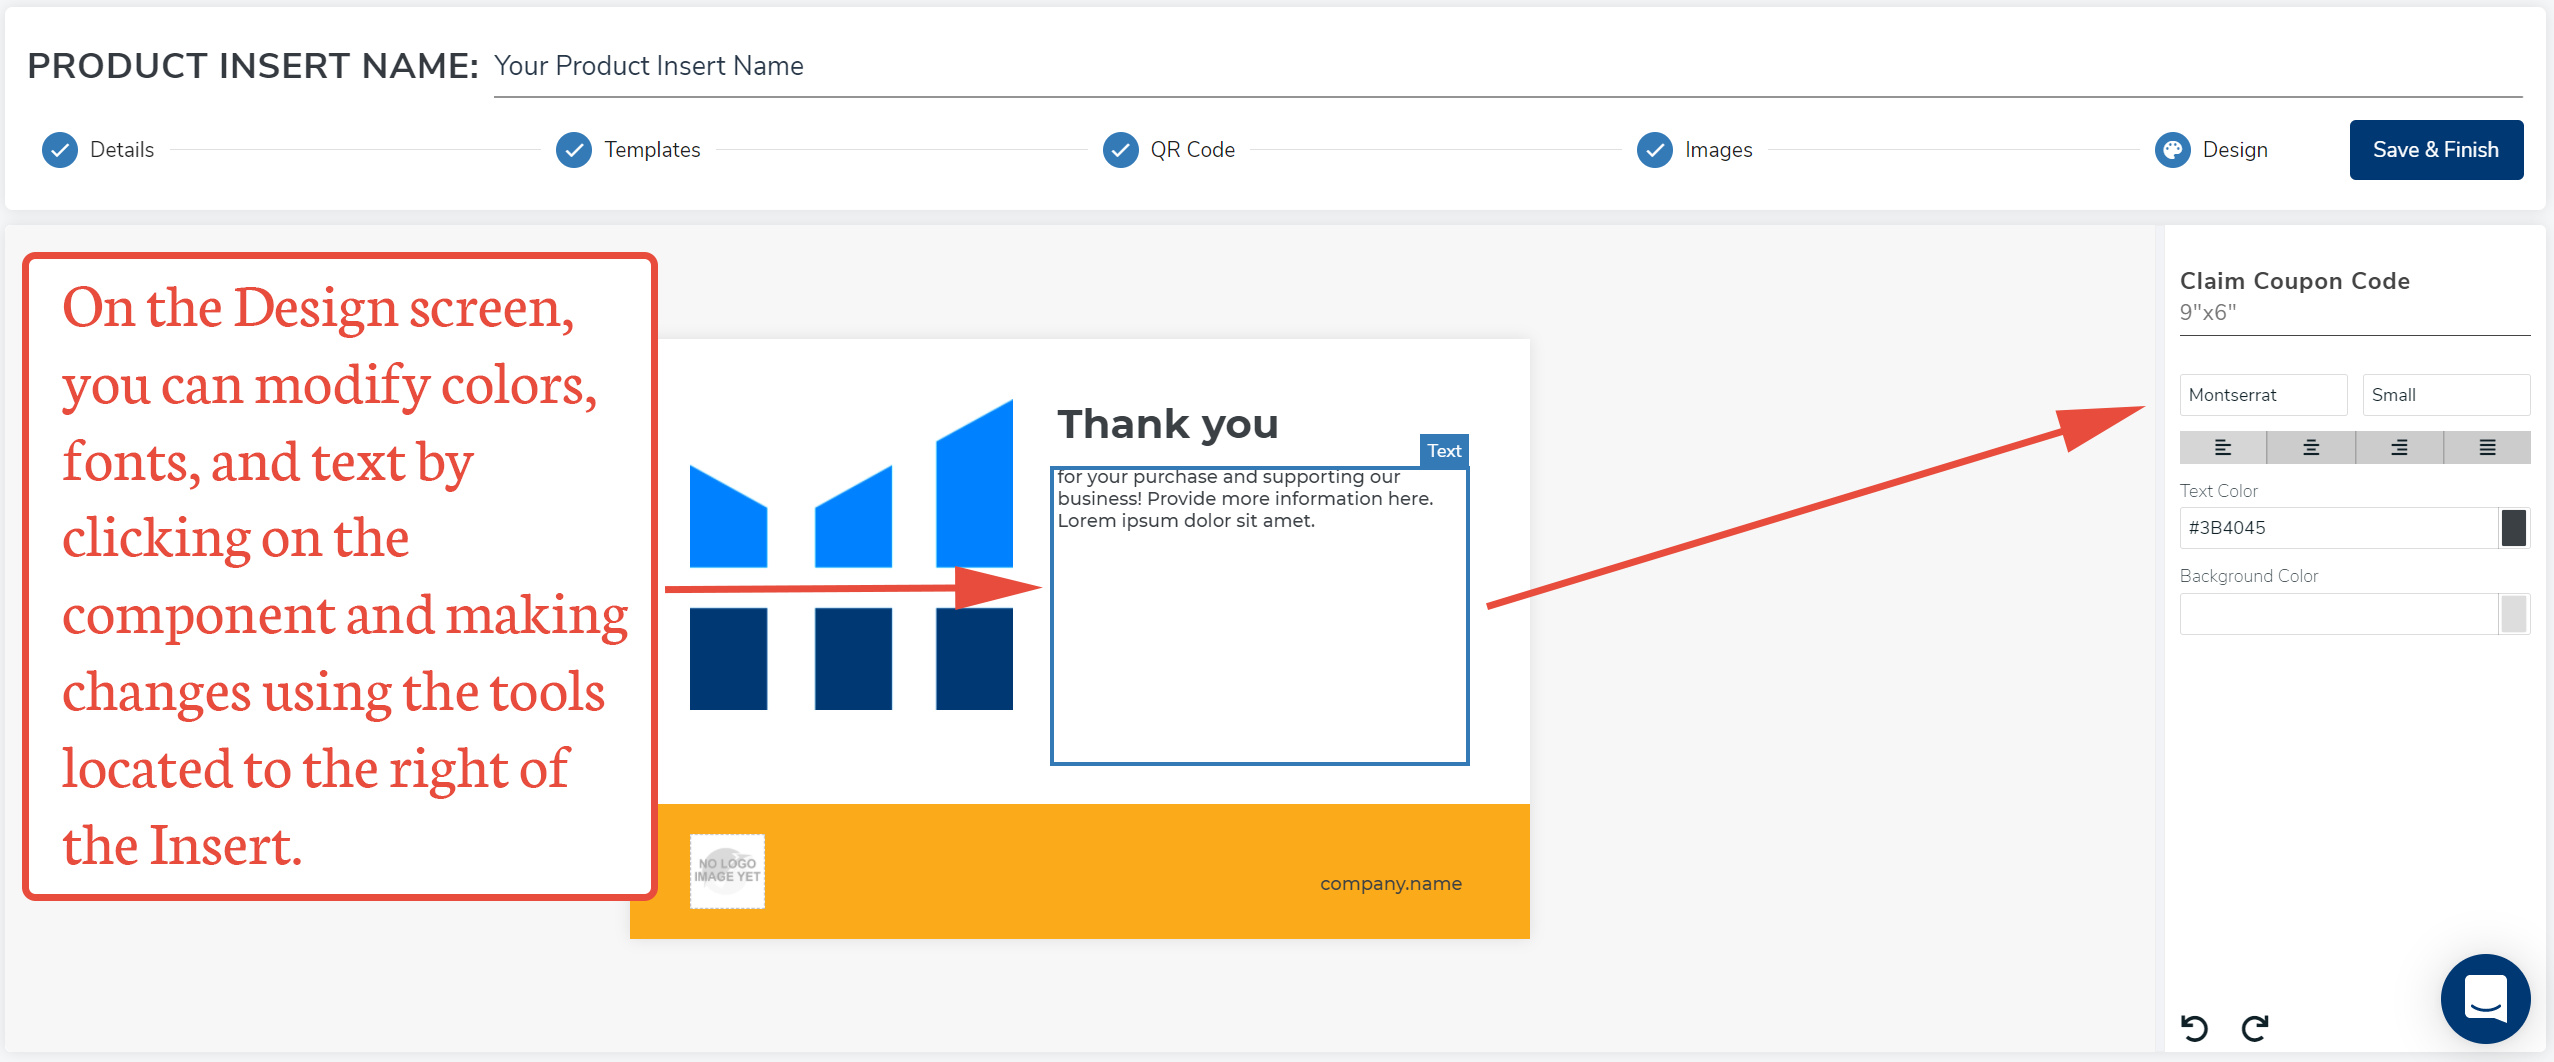Open the chat support bubble

pos(2485,998)
